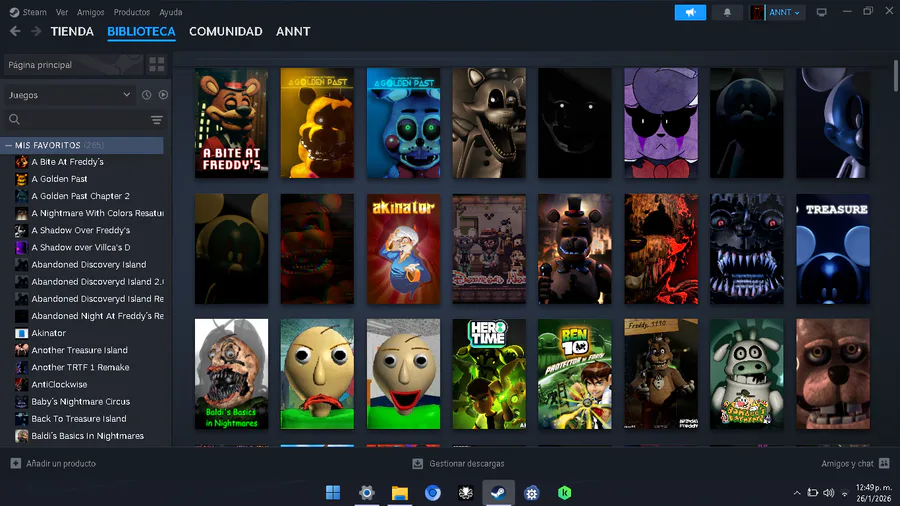The height and width of the screenshot is (506, 900).
Task: Open the purple bear sunglasses cover
Action: (661, 123)
